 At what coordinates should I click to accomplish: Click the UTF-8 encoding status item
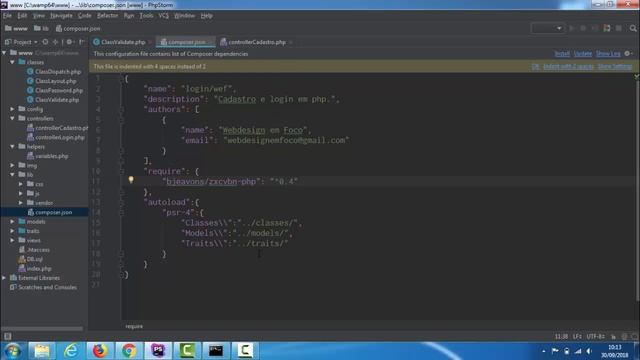596,337
